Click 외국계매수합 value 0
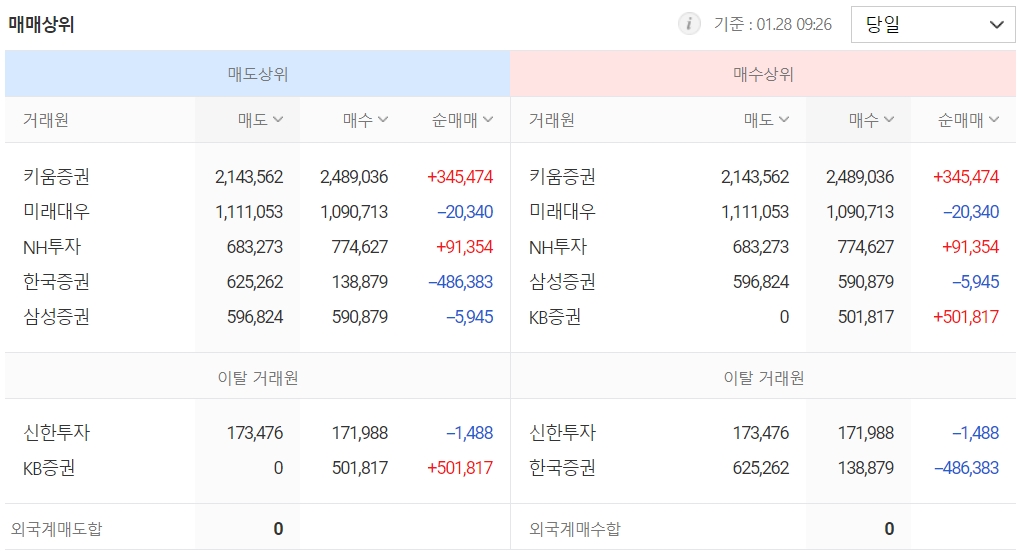 pos(889,529)
